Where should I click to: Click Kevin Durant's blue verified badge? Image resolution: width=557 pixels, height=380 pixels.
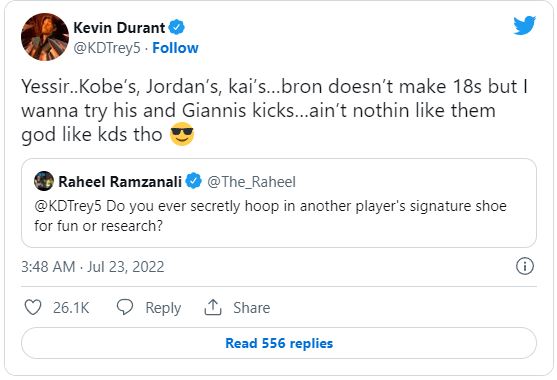[x=176, y=27]
